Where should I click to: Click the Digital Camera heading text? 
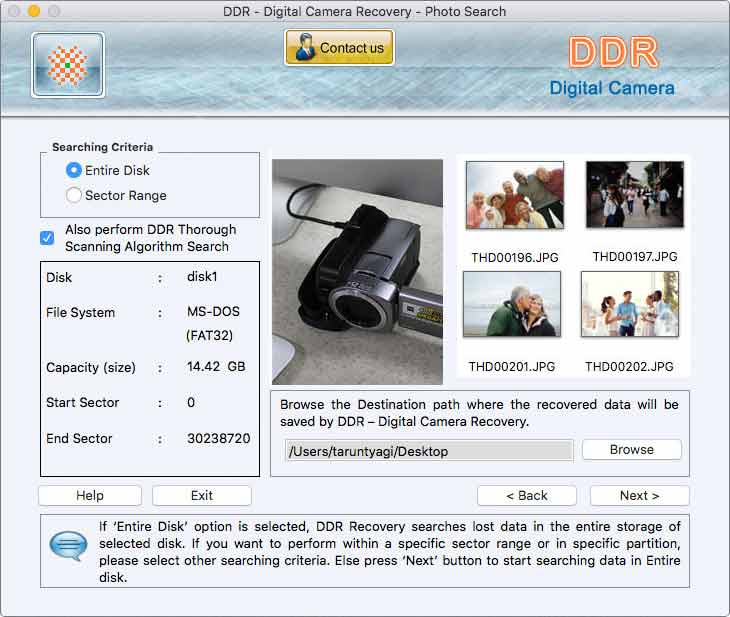pos(612,88)
